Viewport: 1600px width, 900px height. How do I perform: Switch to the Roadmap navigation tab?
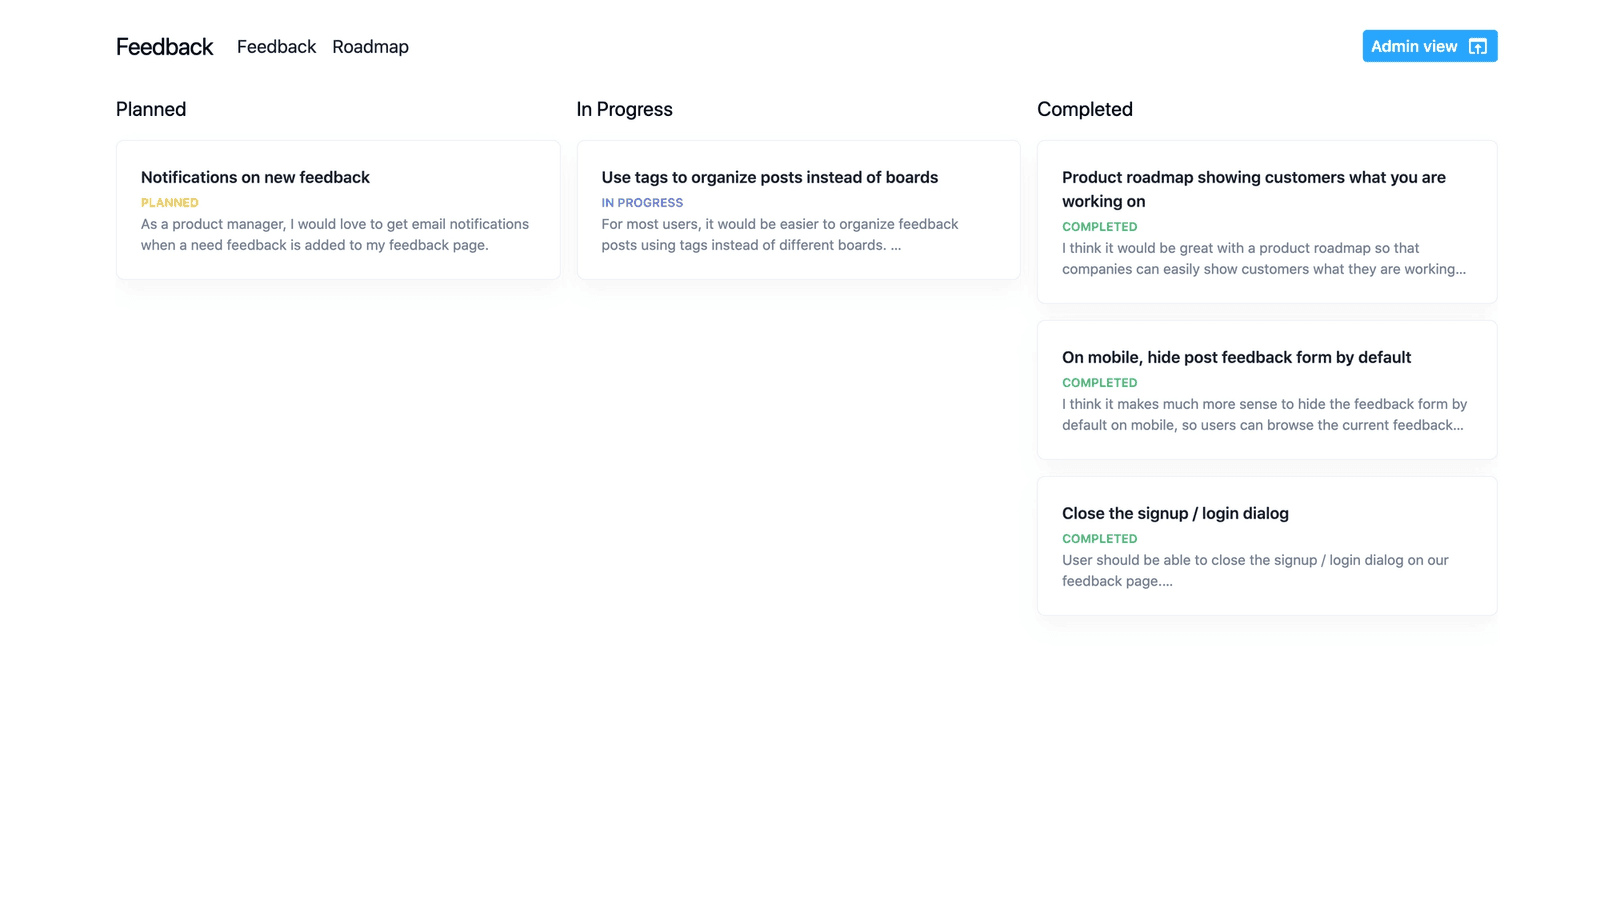pyautogui.click(x=370, y=47)
